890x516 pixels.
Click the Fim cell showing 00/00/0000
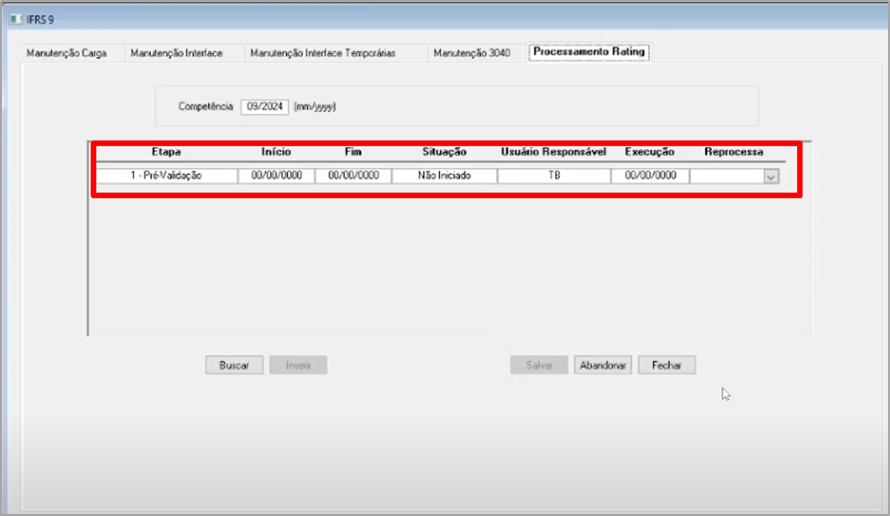(x=353, y=176)
